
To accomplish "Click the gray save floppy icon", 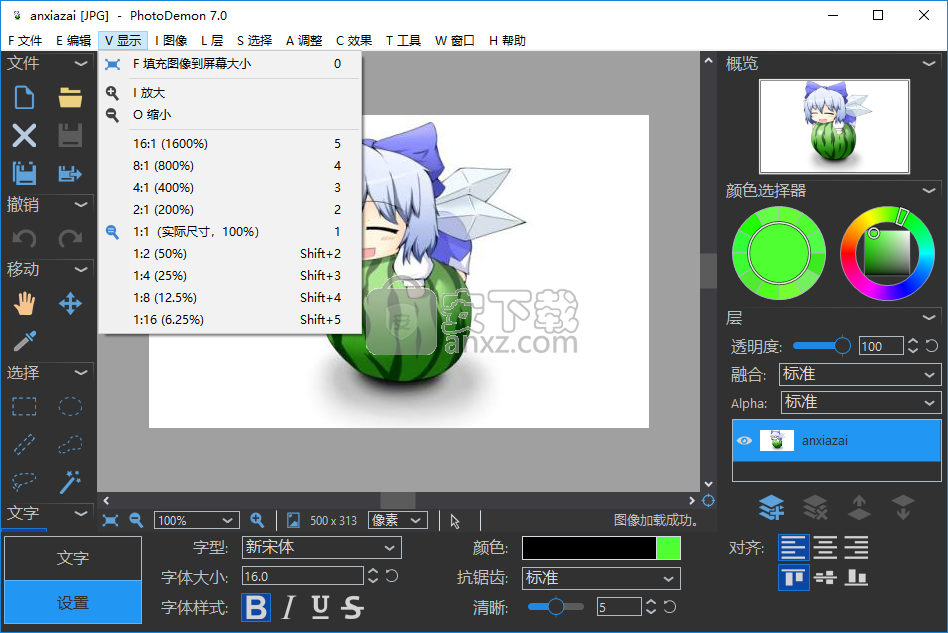I will pos(70,135).
